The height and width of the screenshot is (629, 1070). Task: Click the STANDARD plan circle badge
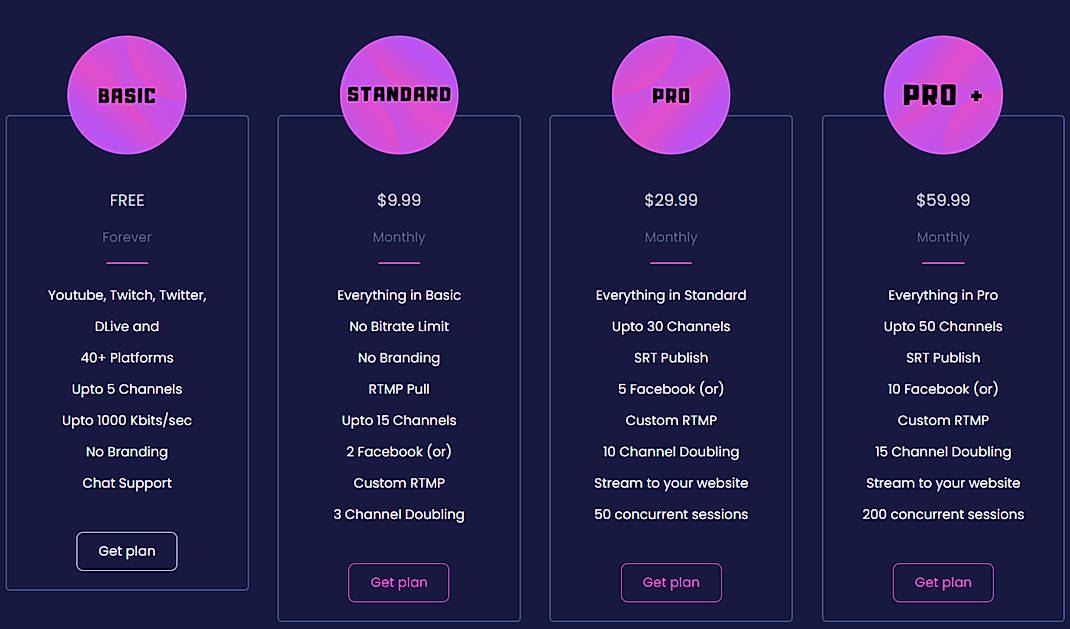tap(399, 94)
